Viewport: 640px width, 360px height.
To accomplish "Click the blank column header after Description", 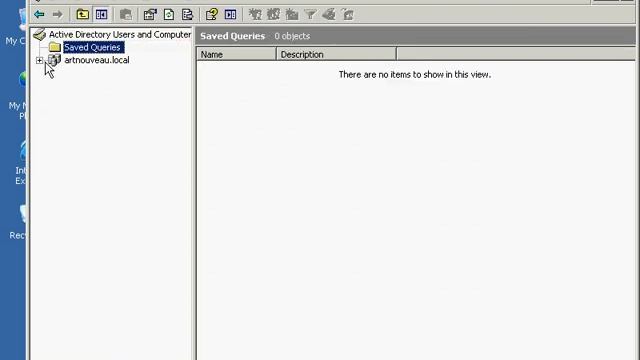I will (516, 54).
